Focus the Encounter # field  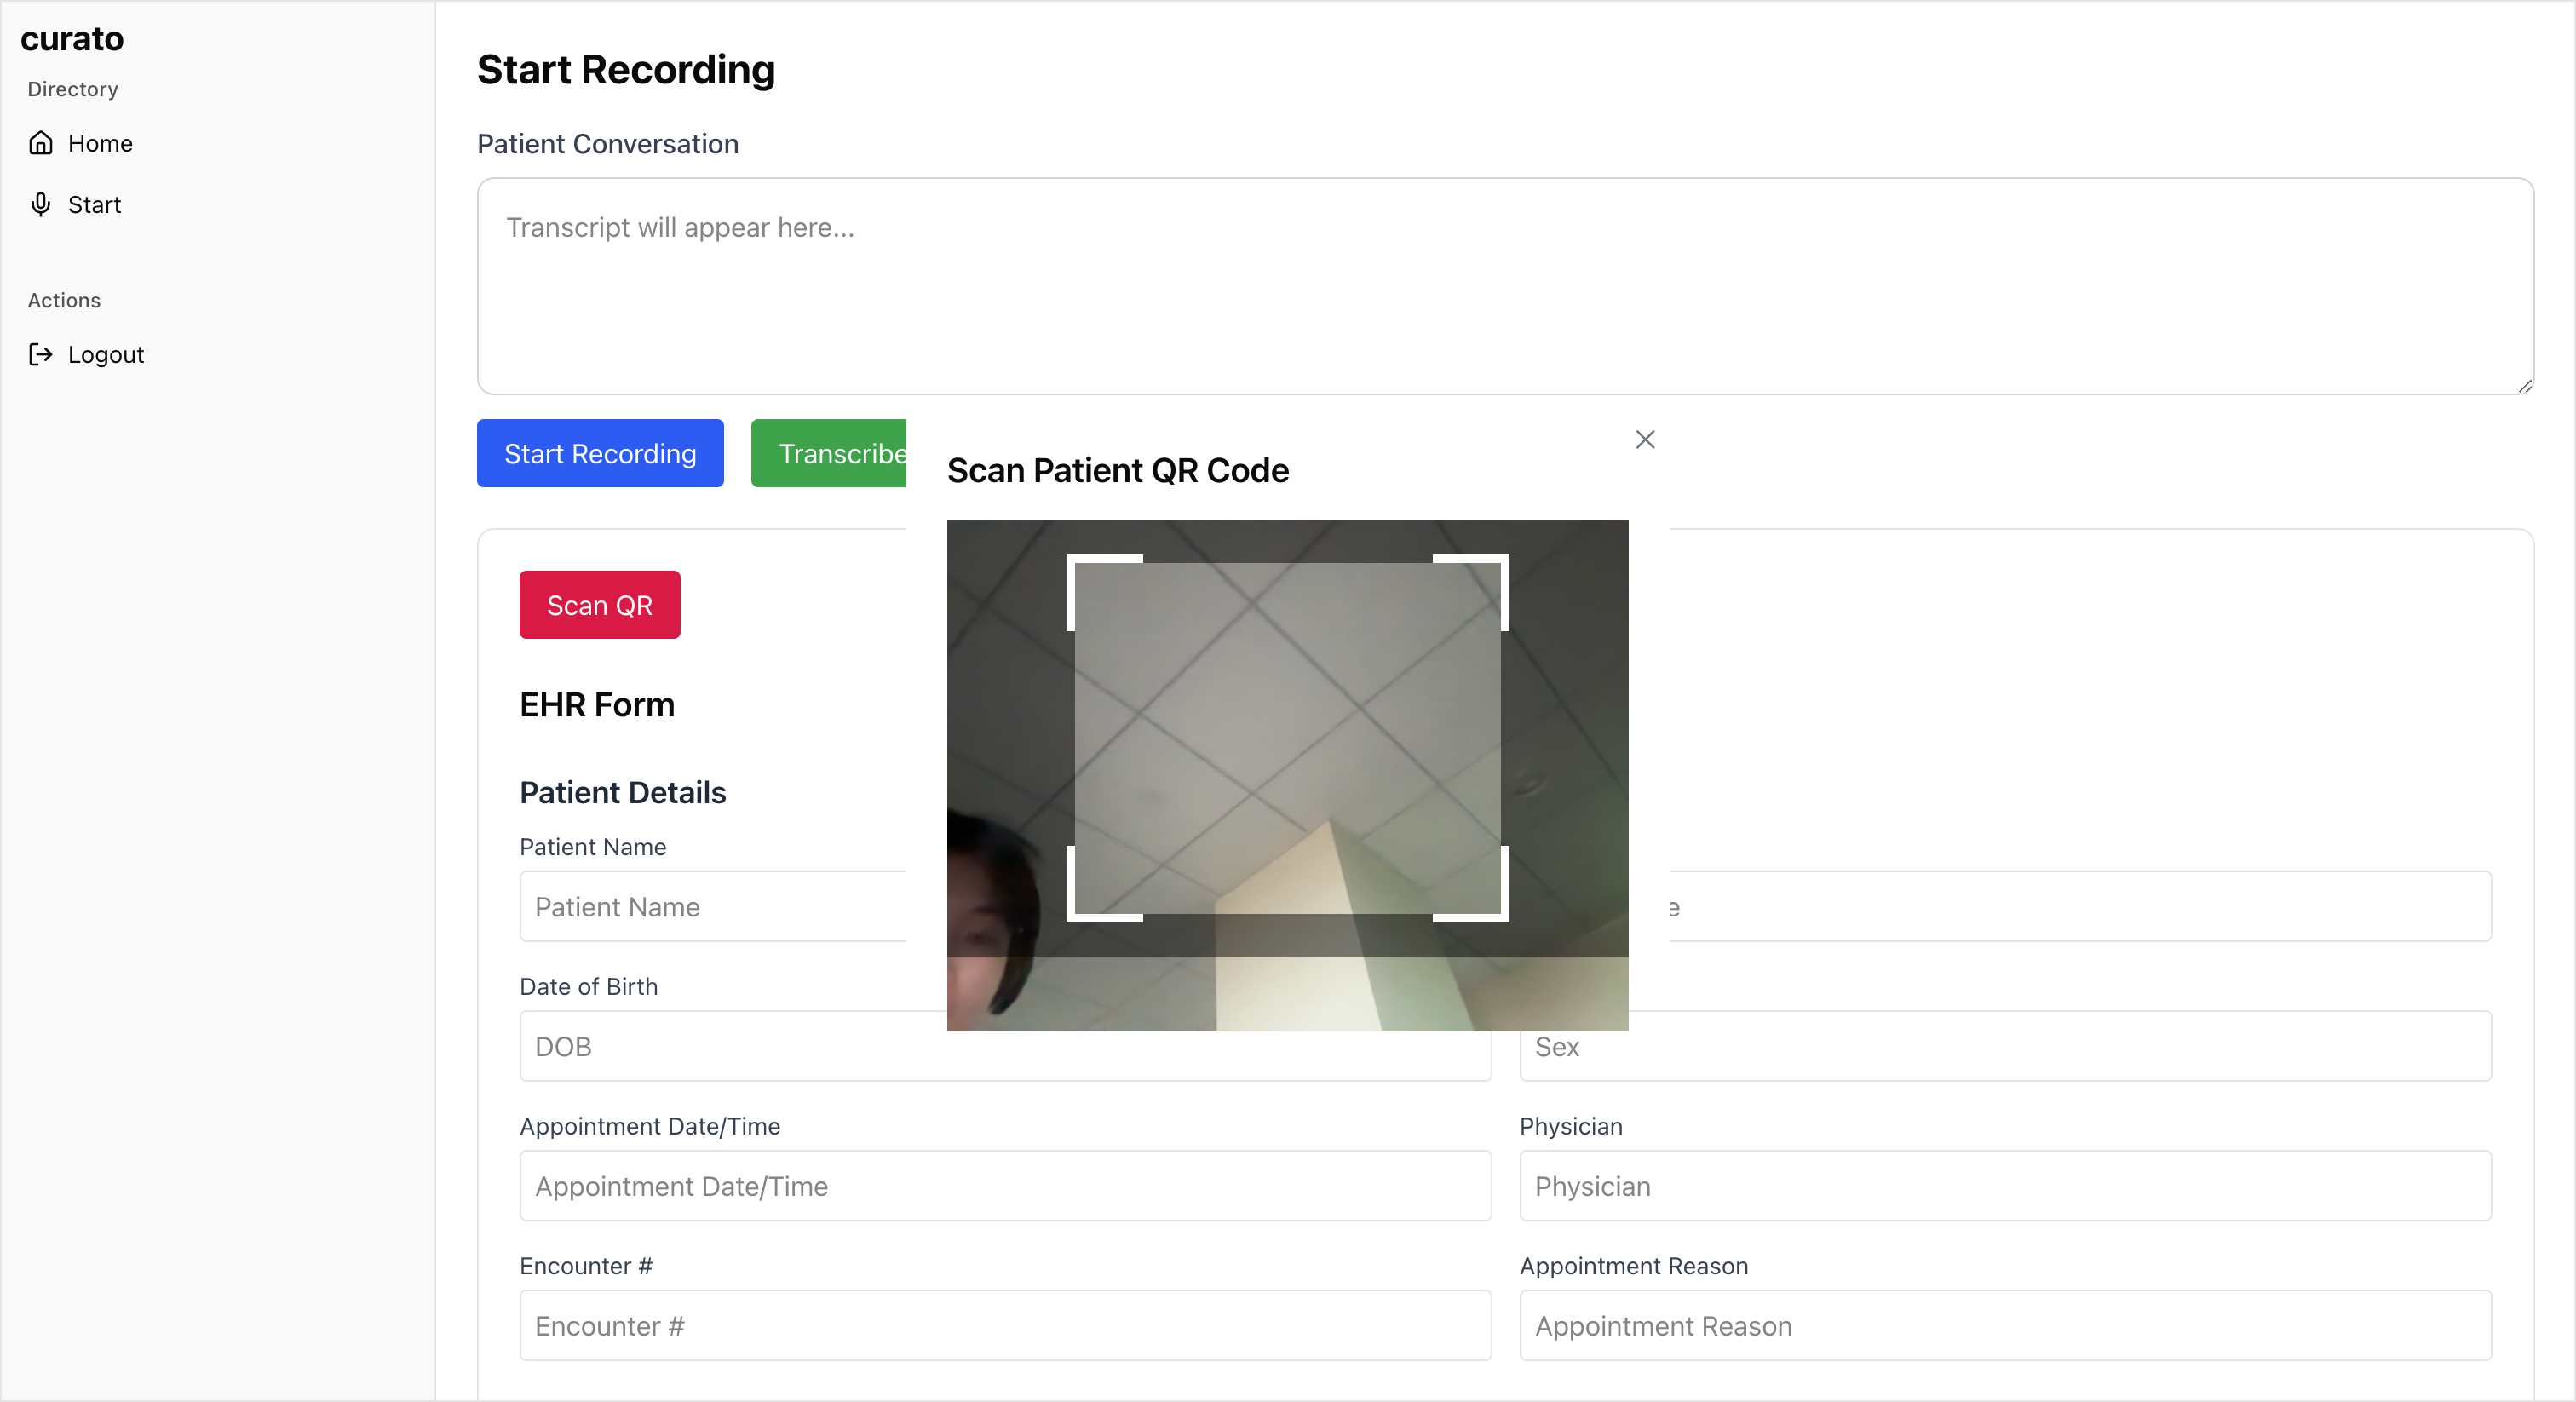(1004, 1325)
